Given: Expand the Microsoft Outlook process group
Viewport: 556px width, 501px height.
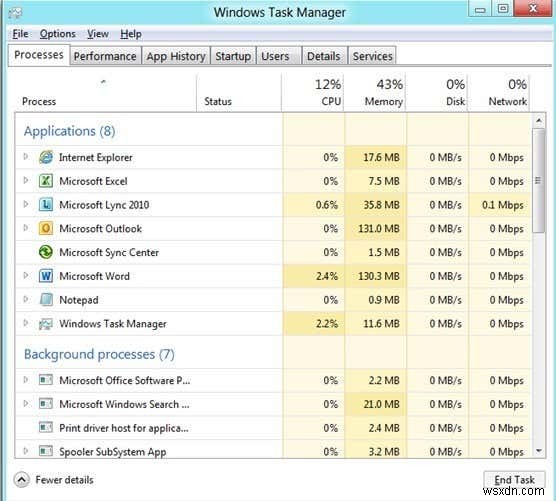Looking at the screenshot, I should point(26,228).
